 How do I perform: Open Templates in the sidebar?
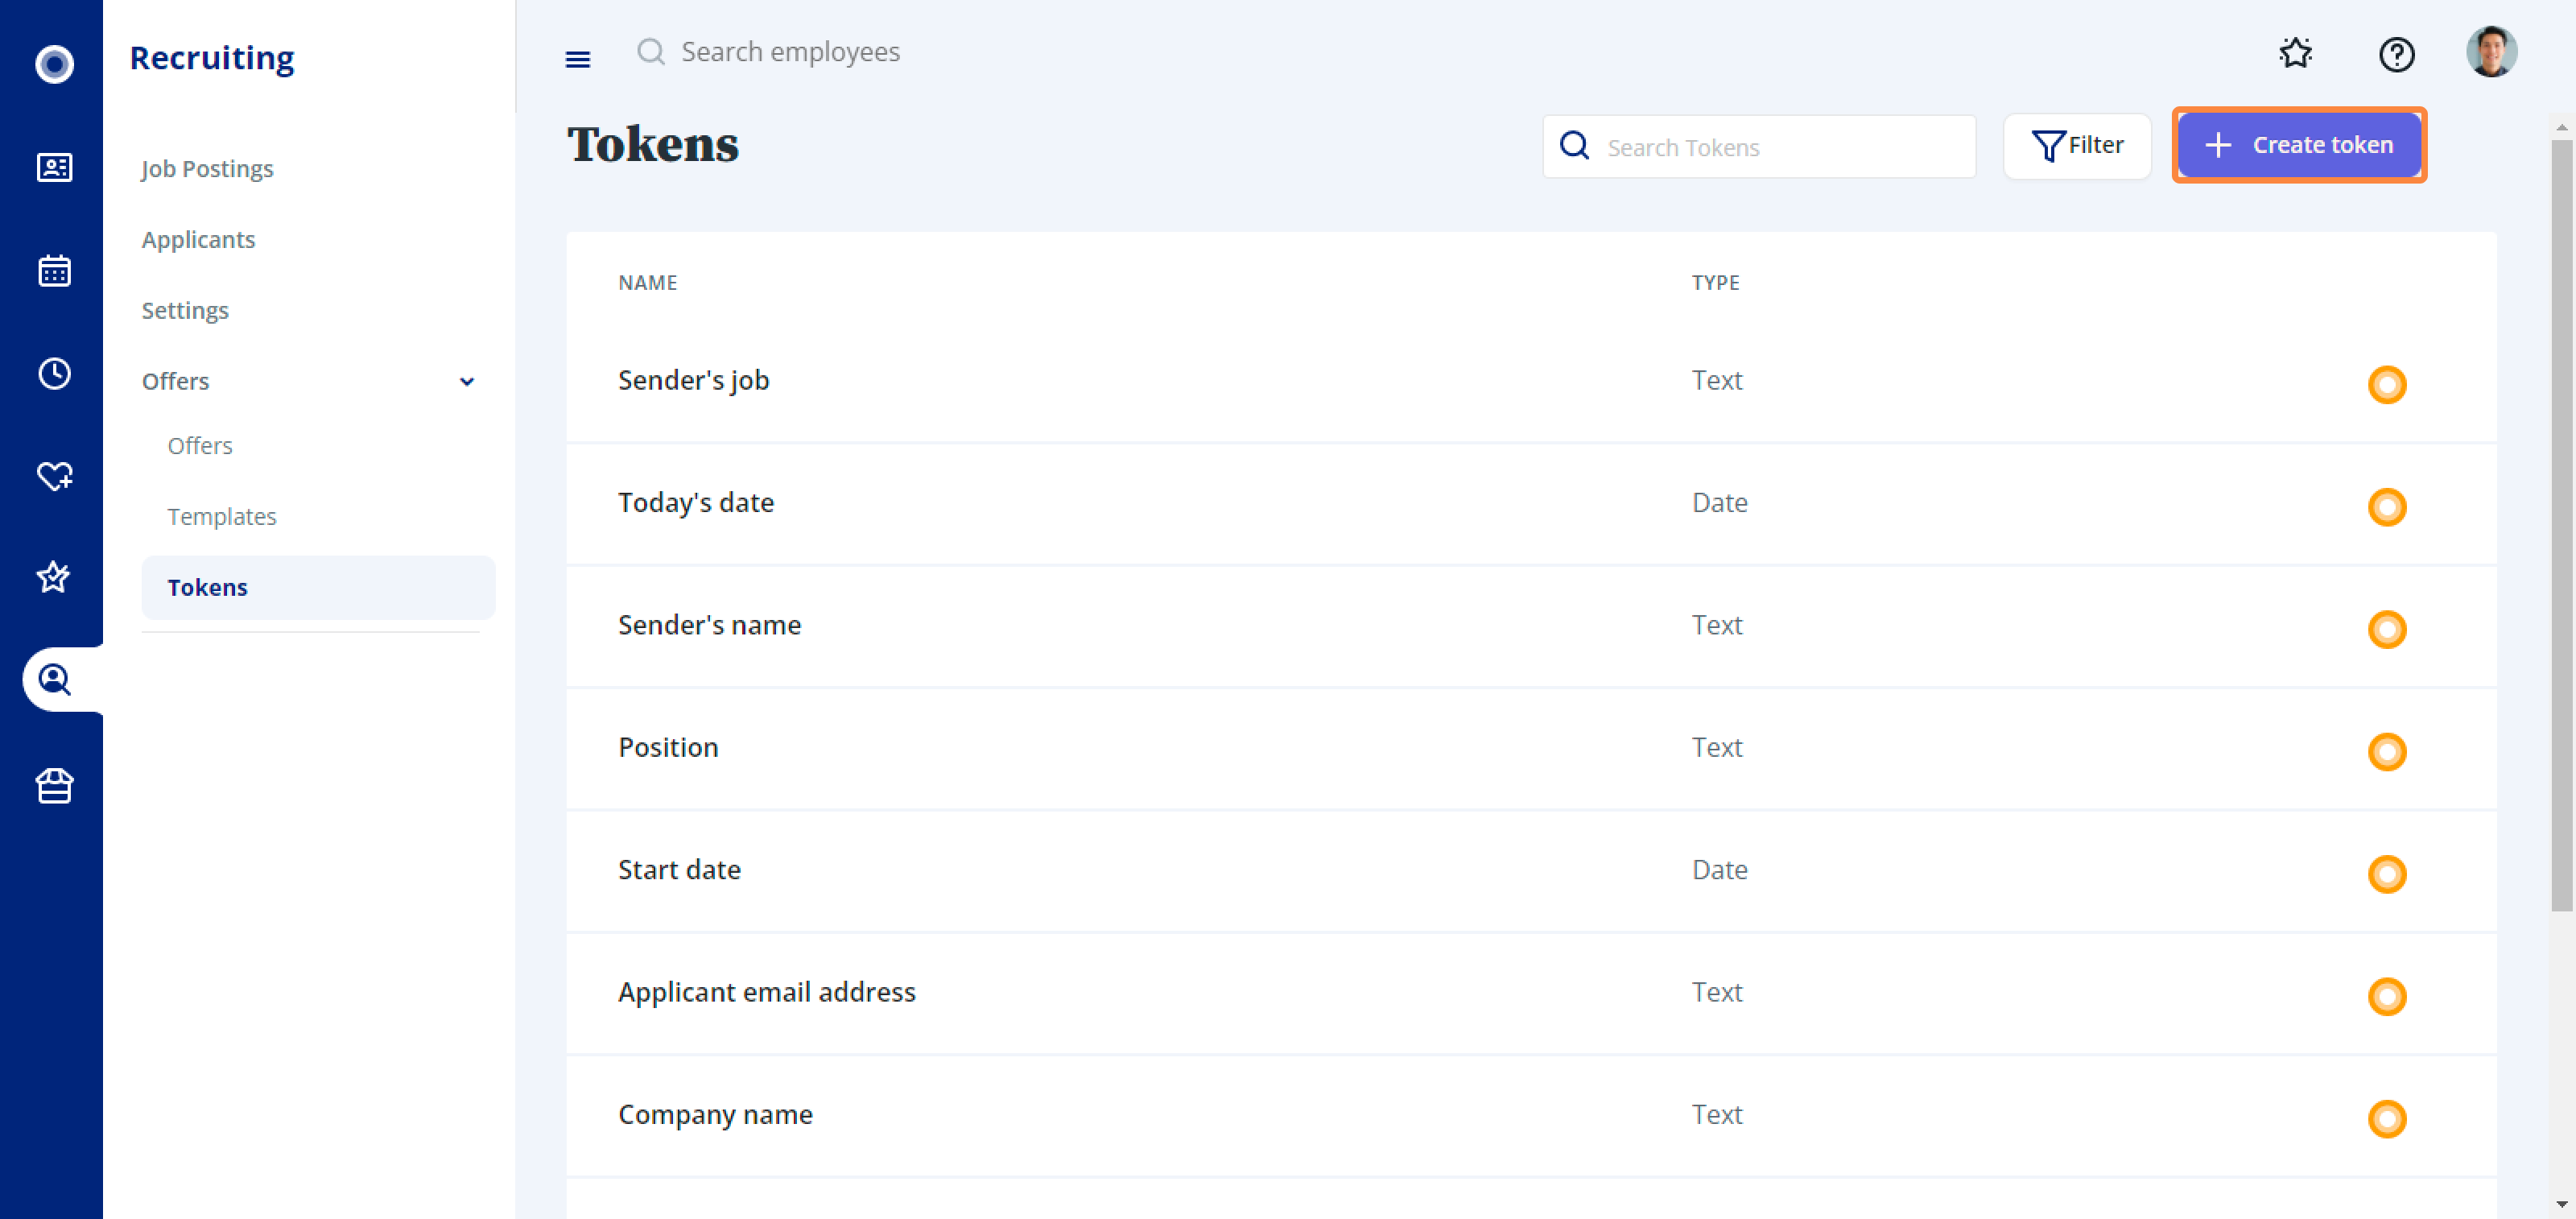[221, 516]
